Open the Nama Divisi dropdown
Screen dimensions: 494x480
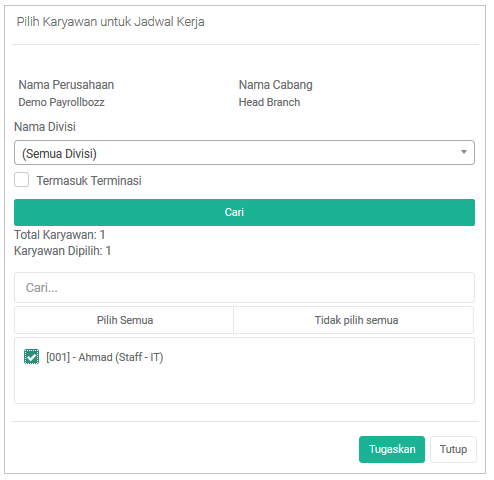(x=244, y=153)
